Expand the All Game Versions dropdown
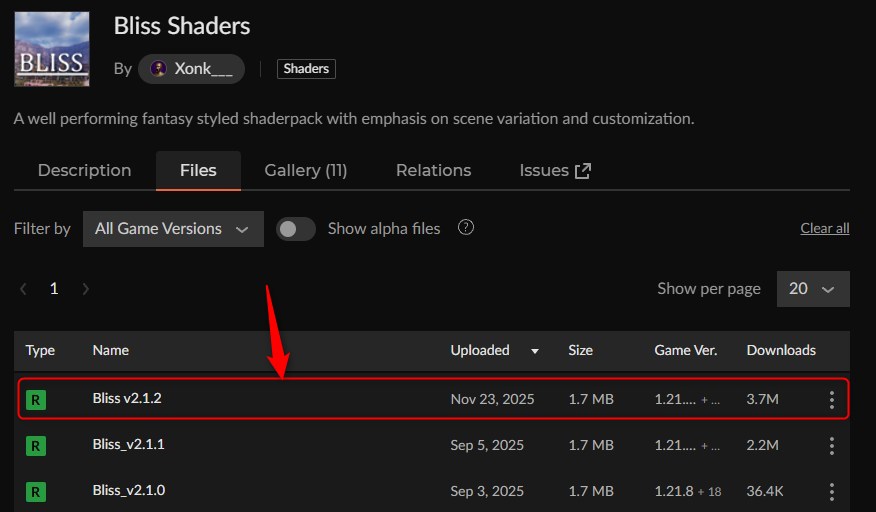This screenshot has height=512, width=876. coord(173,229)
